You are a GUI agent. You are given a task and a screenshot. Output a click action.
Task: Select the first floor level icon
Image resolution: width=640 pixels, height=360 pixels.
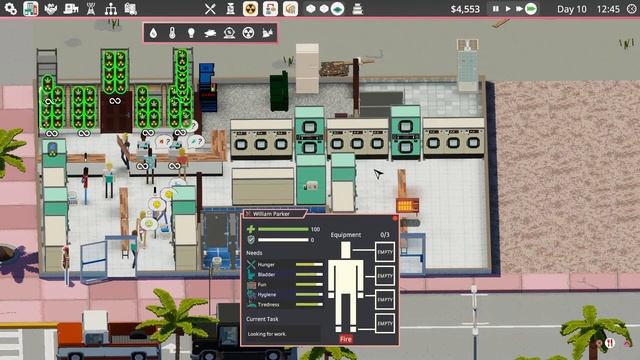coord(311,9)
